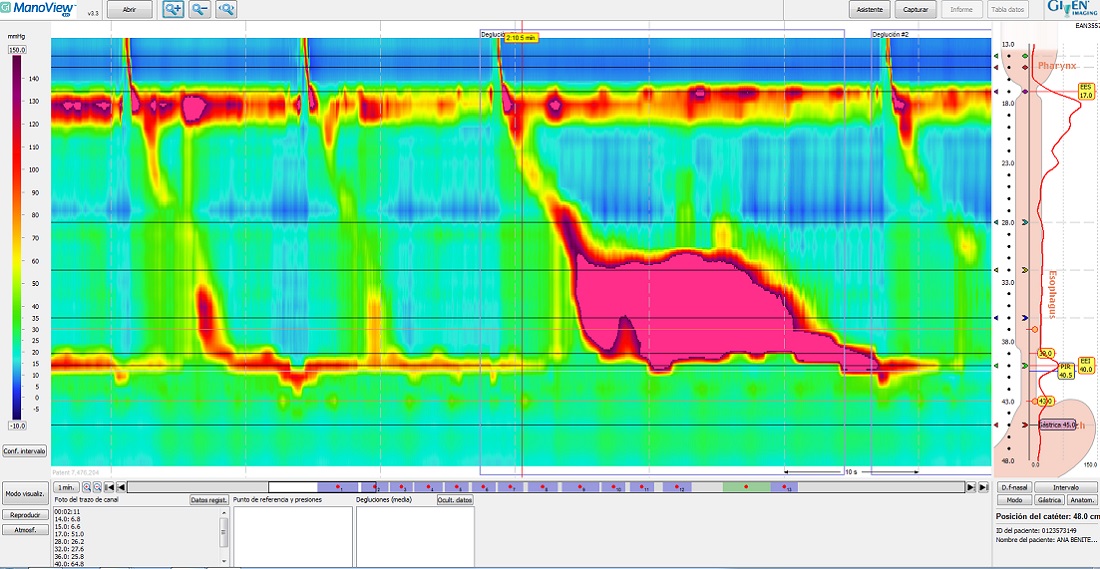Select swallow marker 6 in timeline

click(x=485, y=487)
